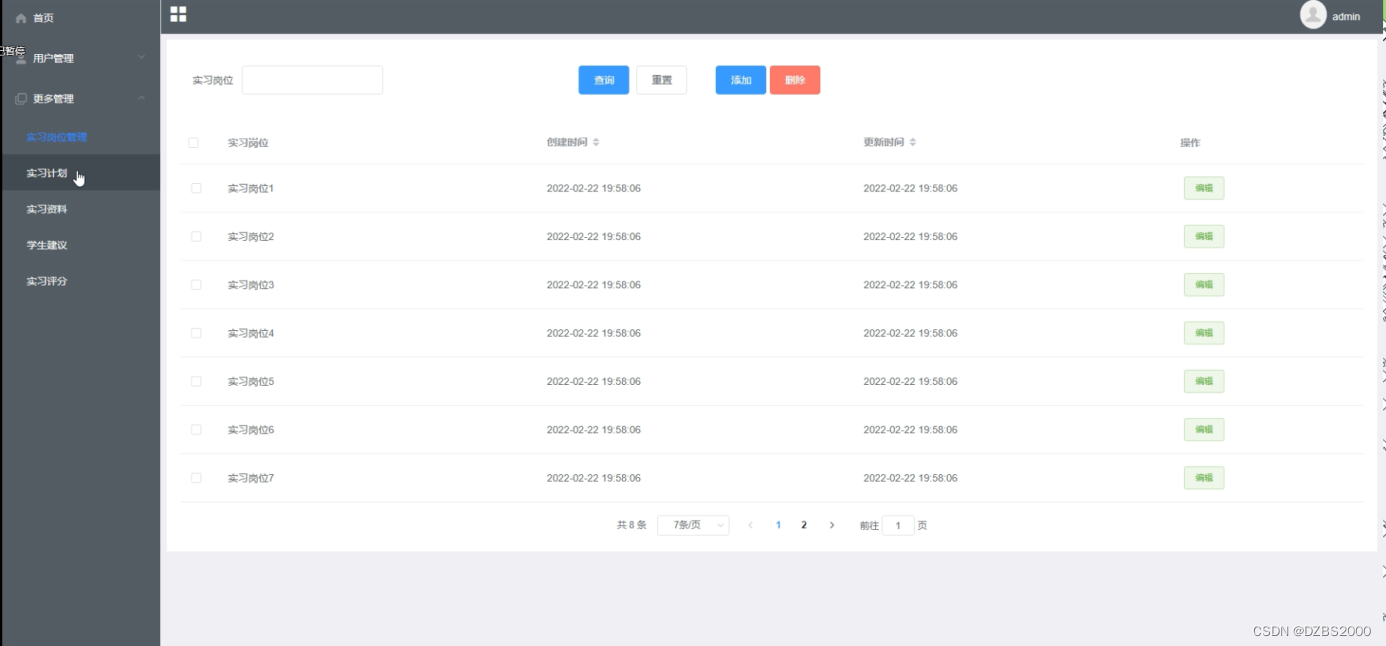
Task: Edit the 实习岗位7 row
Action: (1204, 478)
